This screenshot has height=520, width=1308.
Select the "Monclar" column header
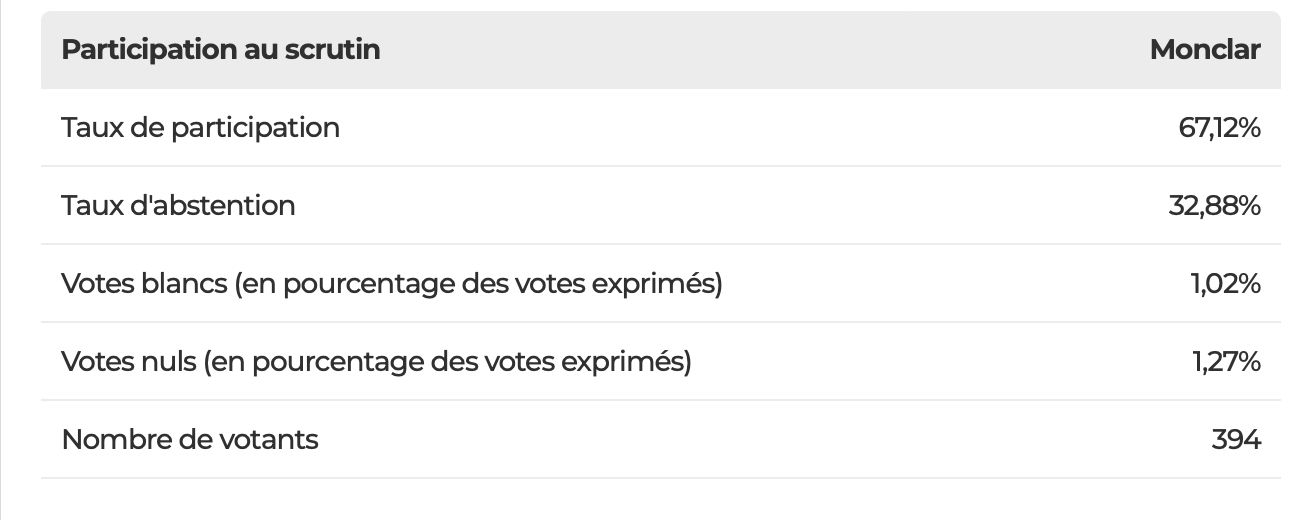(x=1205, y=50)
